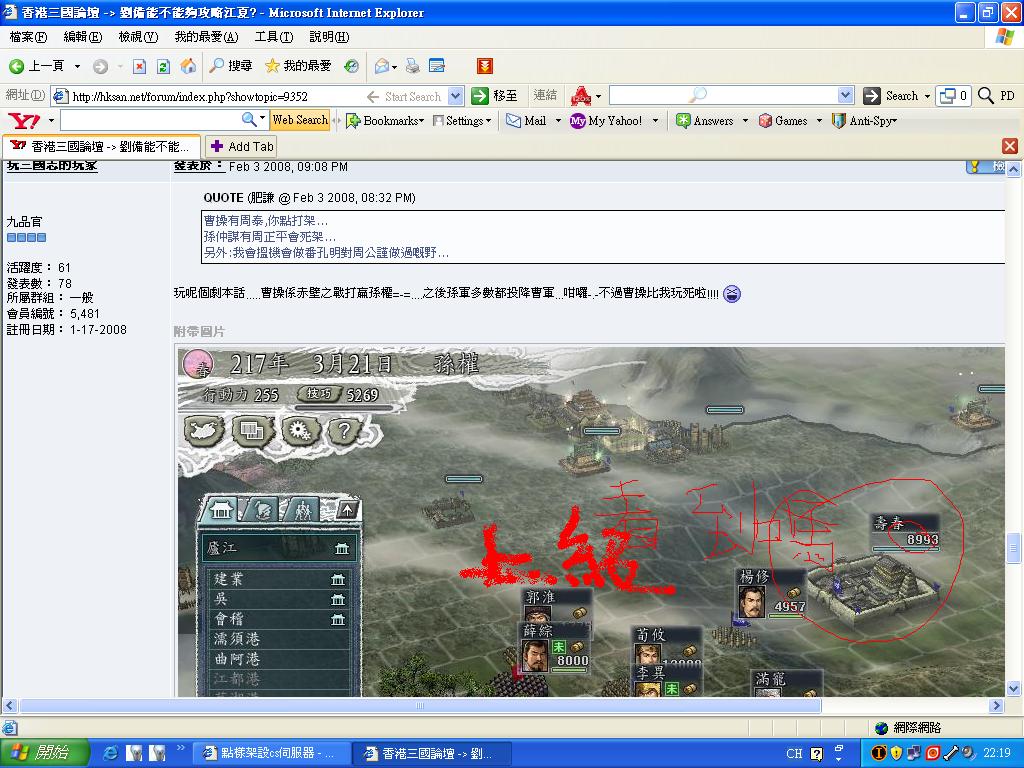Click the horizontal scrollbar right arrow
1024x768 pixels.
pyautogui.click(x=997, y=705)
